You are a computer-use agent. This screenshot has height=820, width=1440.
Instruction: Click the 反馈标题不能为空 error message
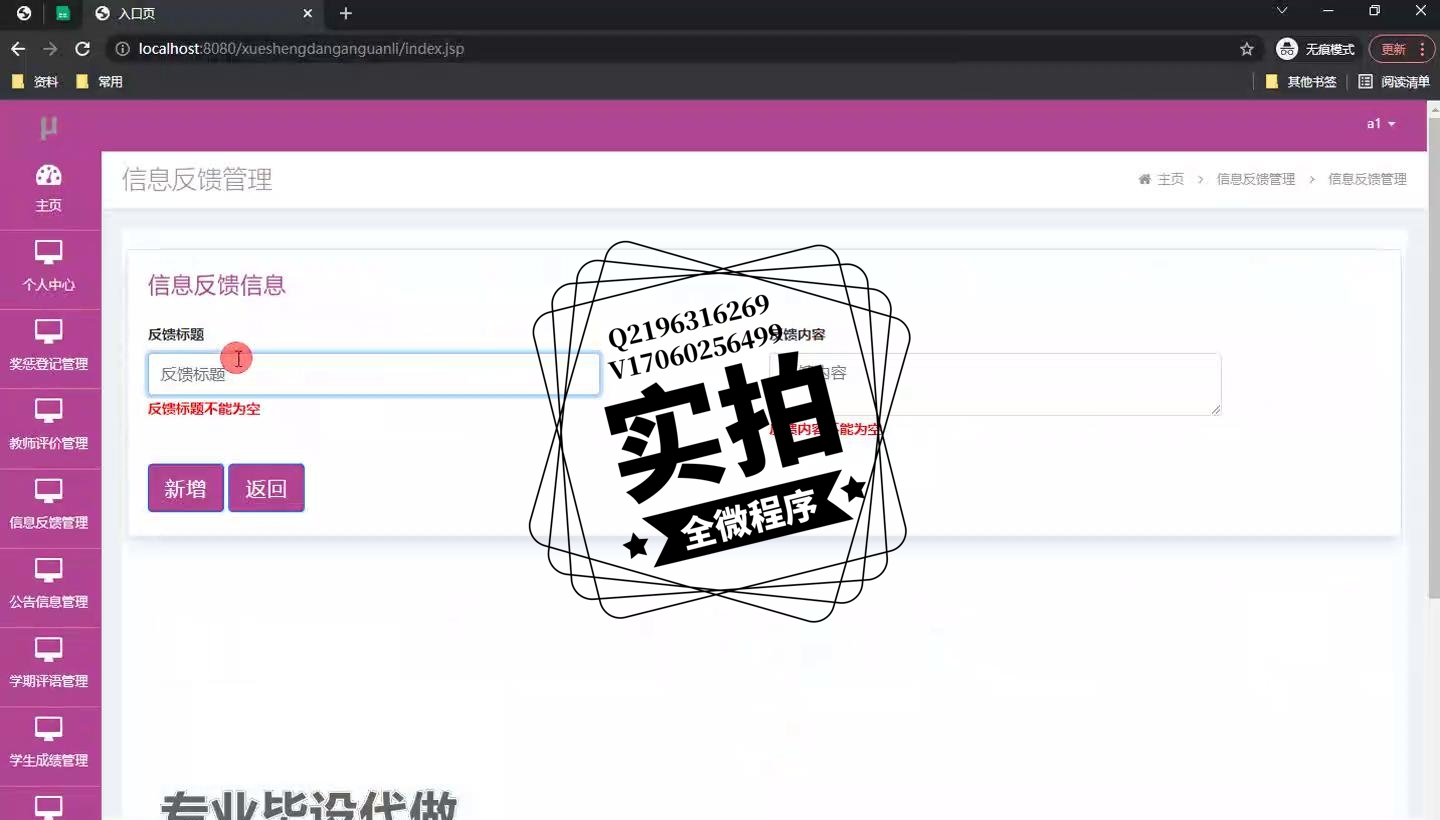click(x=204, y=409)
